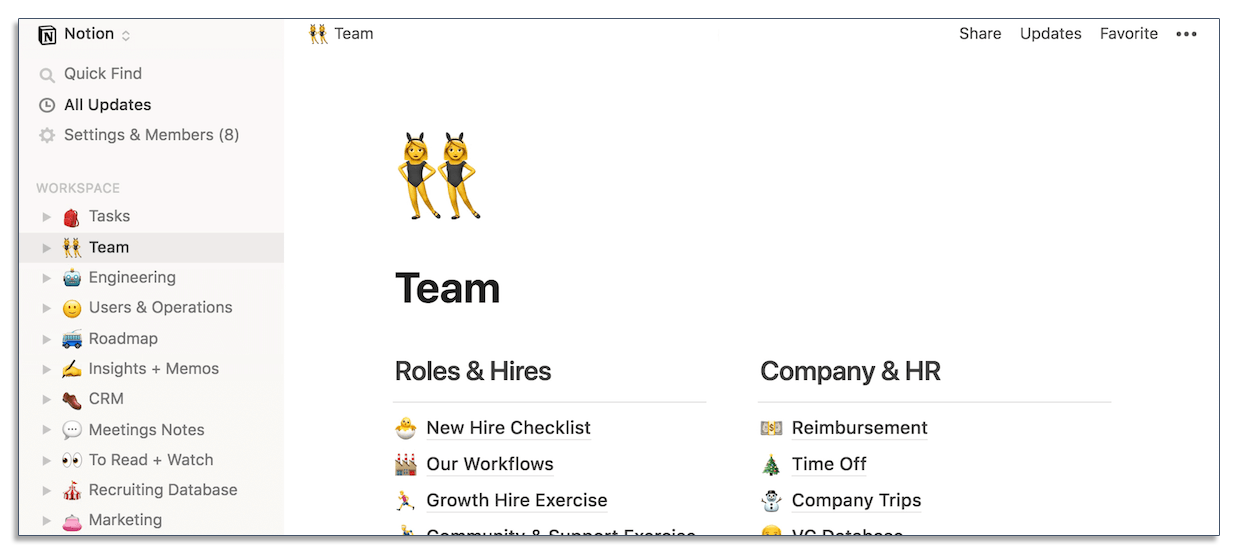Open the three-dot page menu

click(1186, 34)
